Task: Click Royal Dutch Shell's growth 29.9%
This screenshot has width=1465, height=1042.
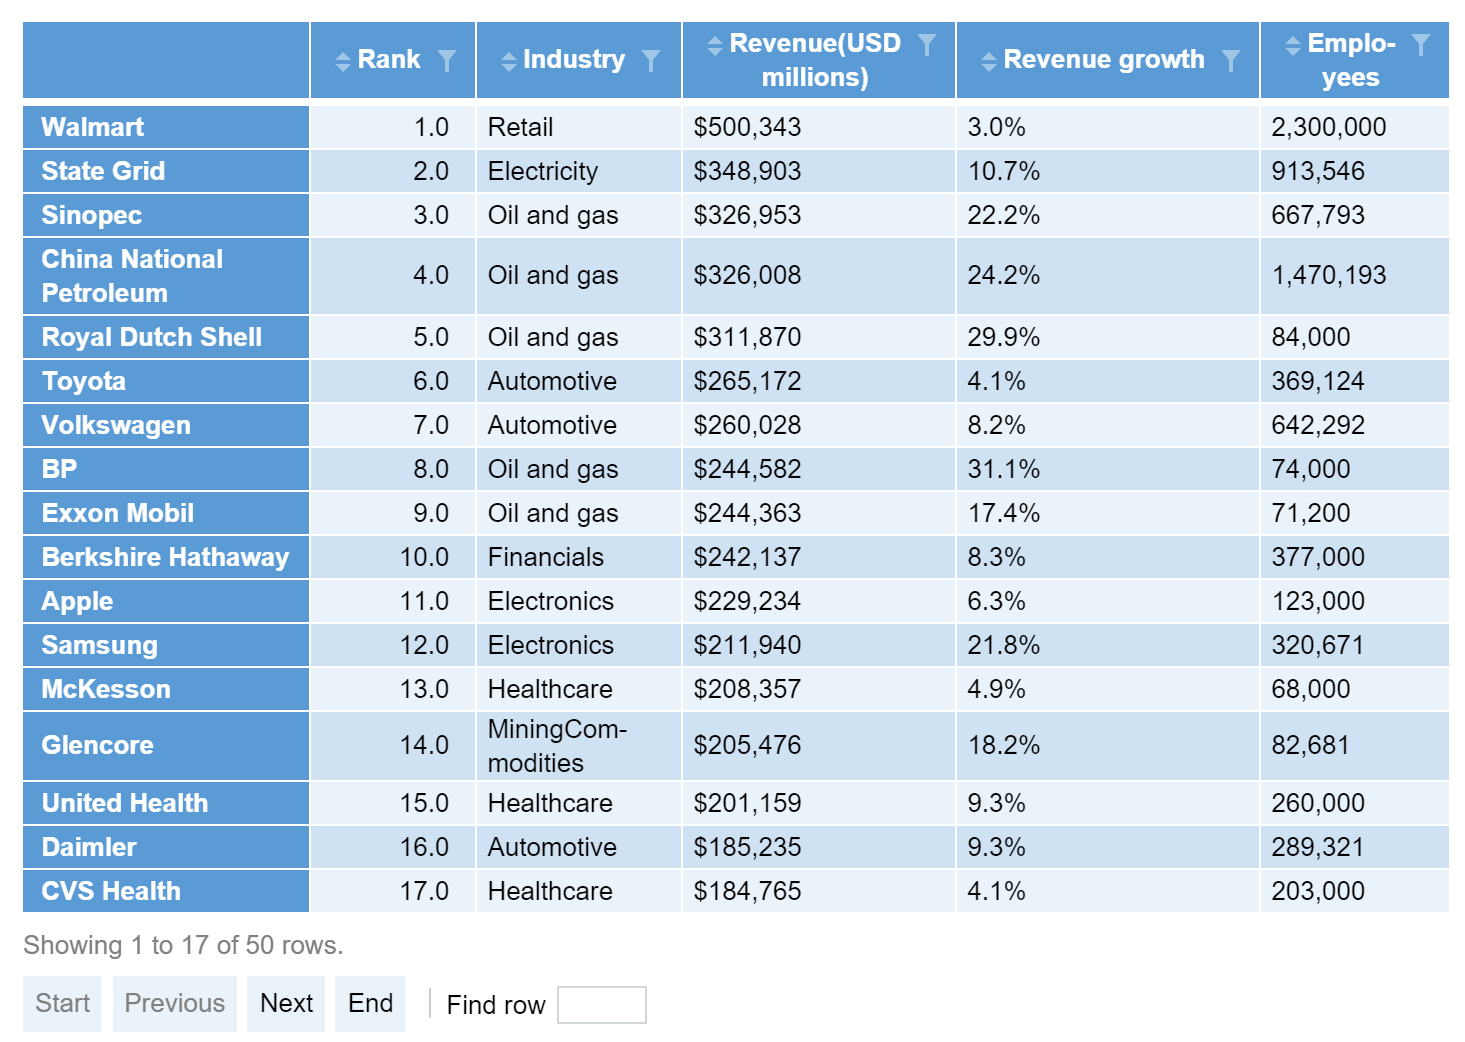Action: [1108, 337]
